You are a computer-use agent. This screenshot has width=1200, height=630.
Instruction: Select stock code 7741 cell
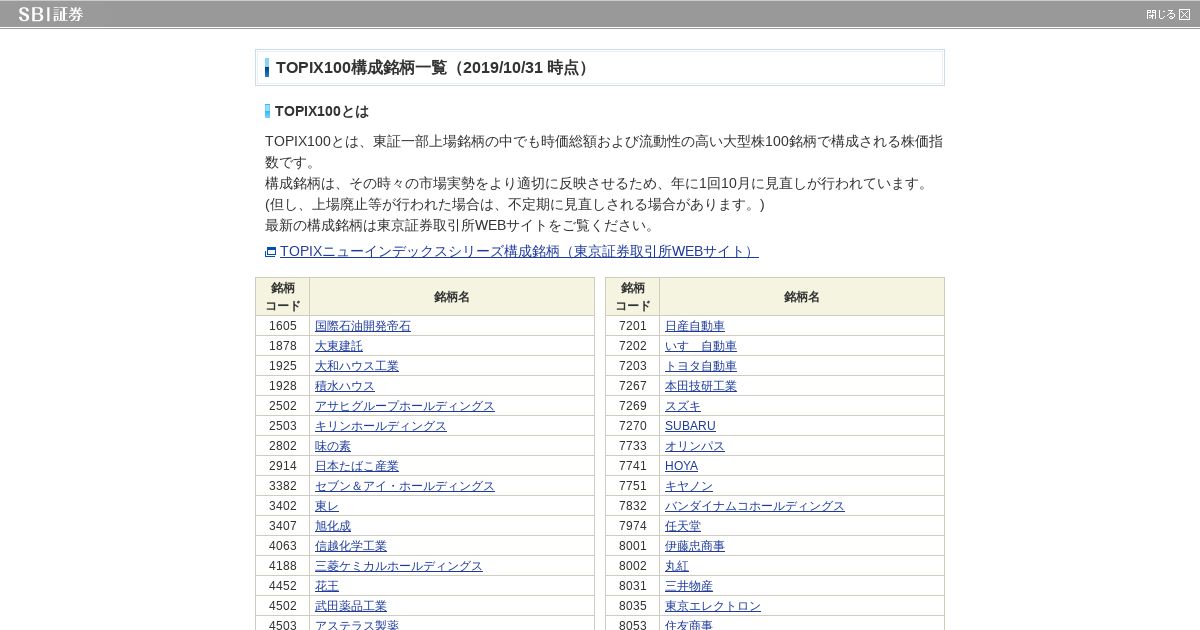633,466
